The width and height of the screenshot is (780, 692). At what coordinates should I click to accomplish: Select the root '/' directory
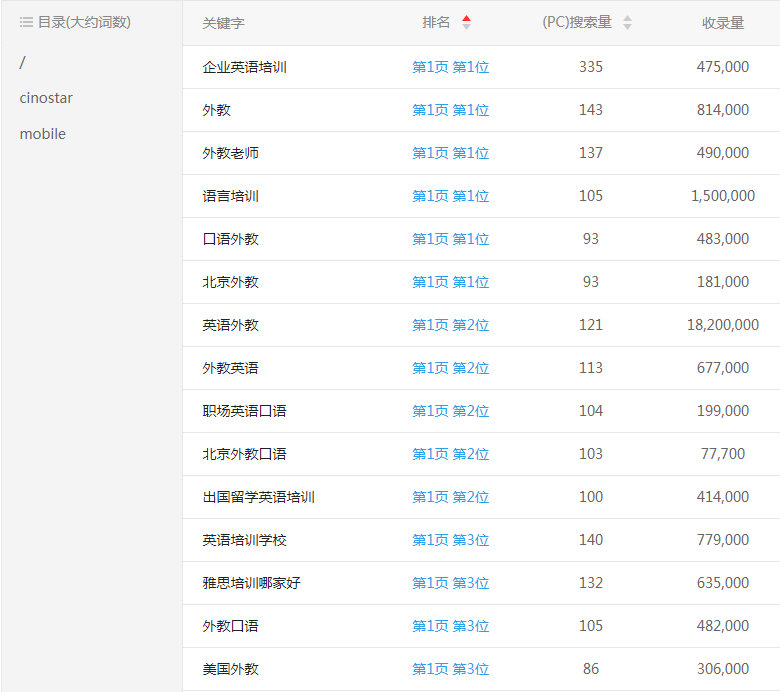pos(23,62)
